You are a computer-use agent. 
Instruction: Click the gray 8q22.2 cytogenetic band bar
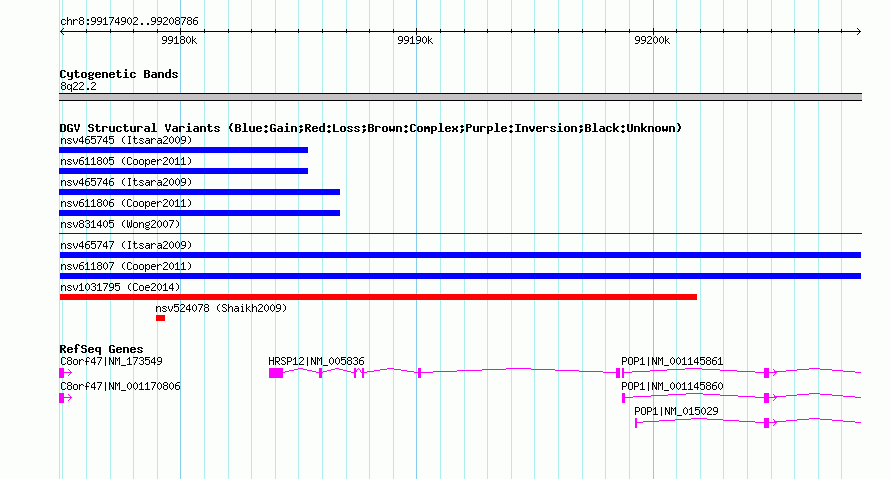pos(460,97)
